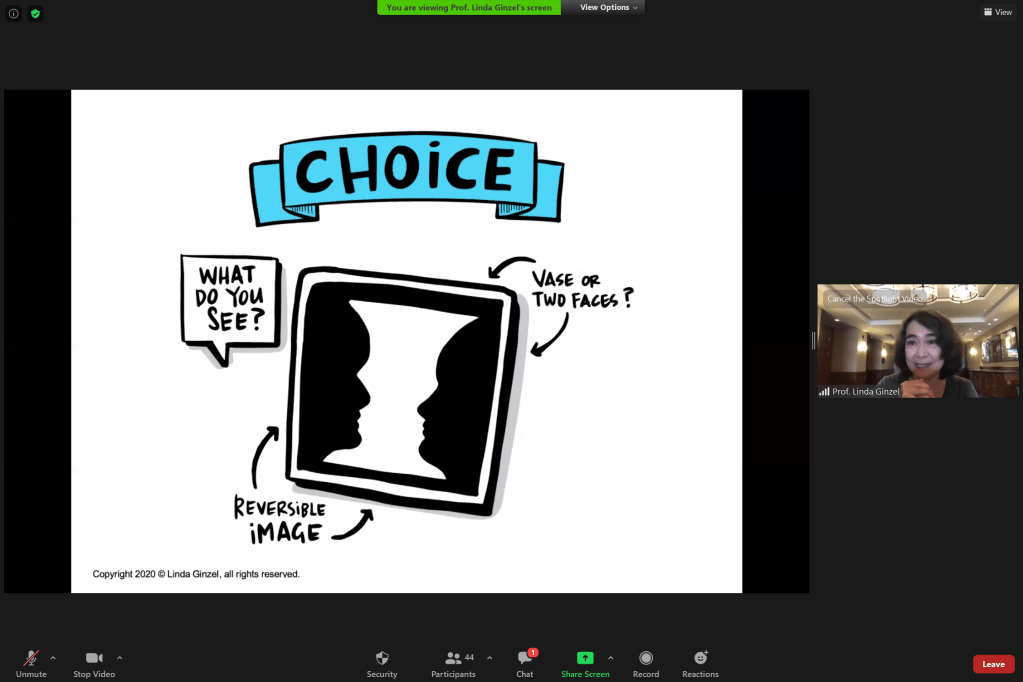Screen dimensions: 1023x682
Task: Expand audio options arrow beside Unmute
Action: pyautogui.click(x=53, y=658)
